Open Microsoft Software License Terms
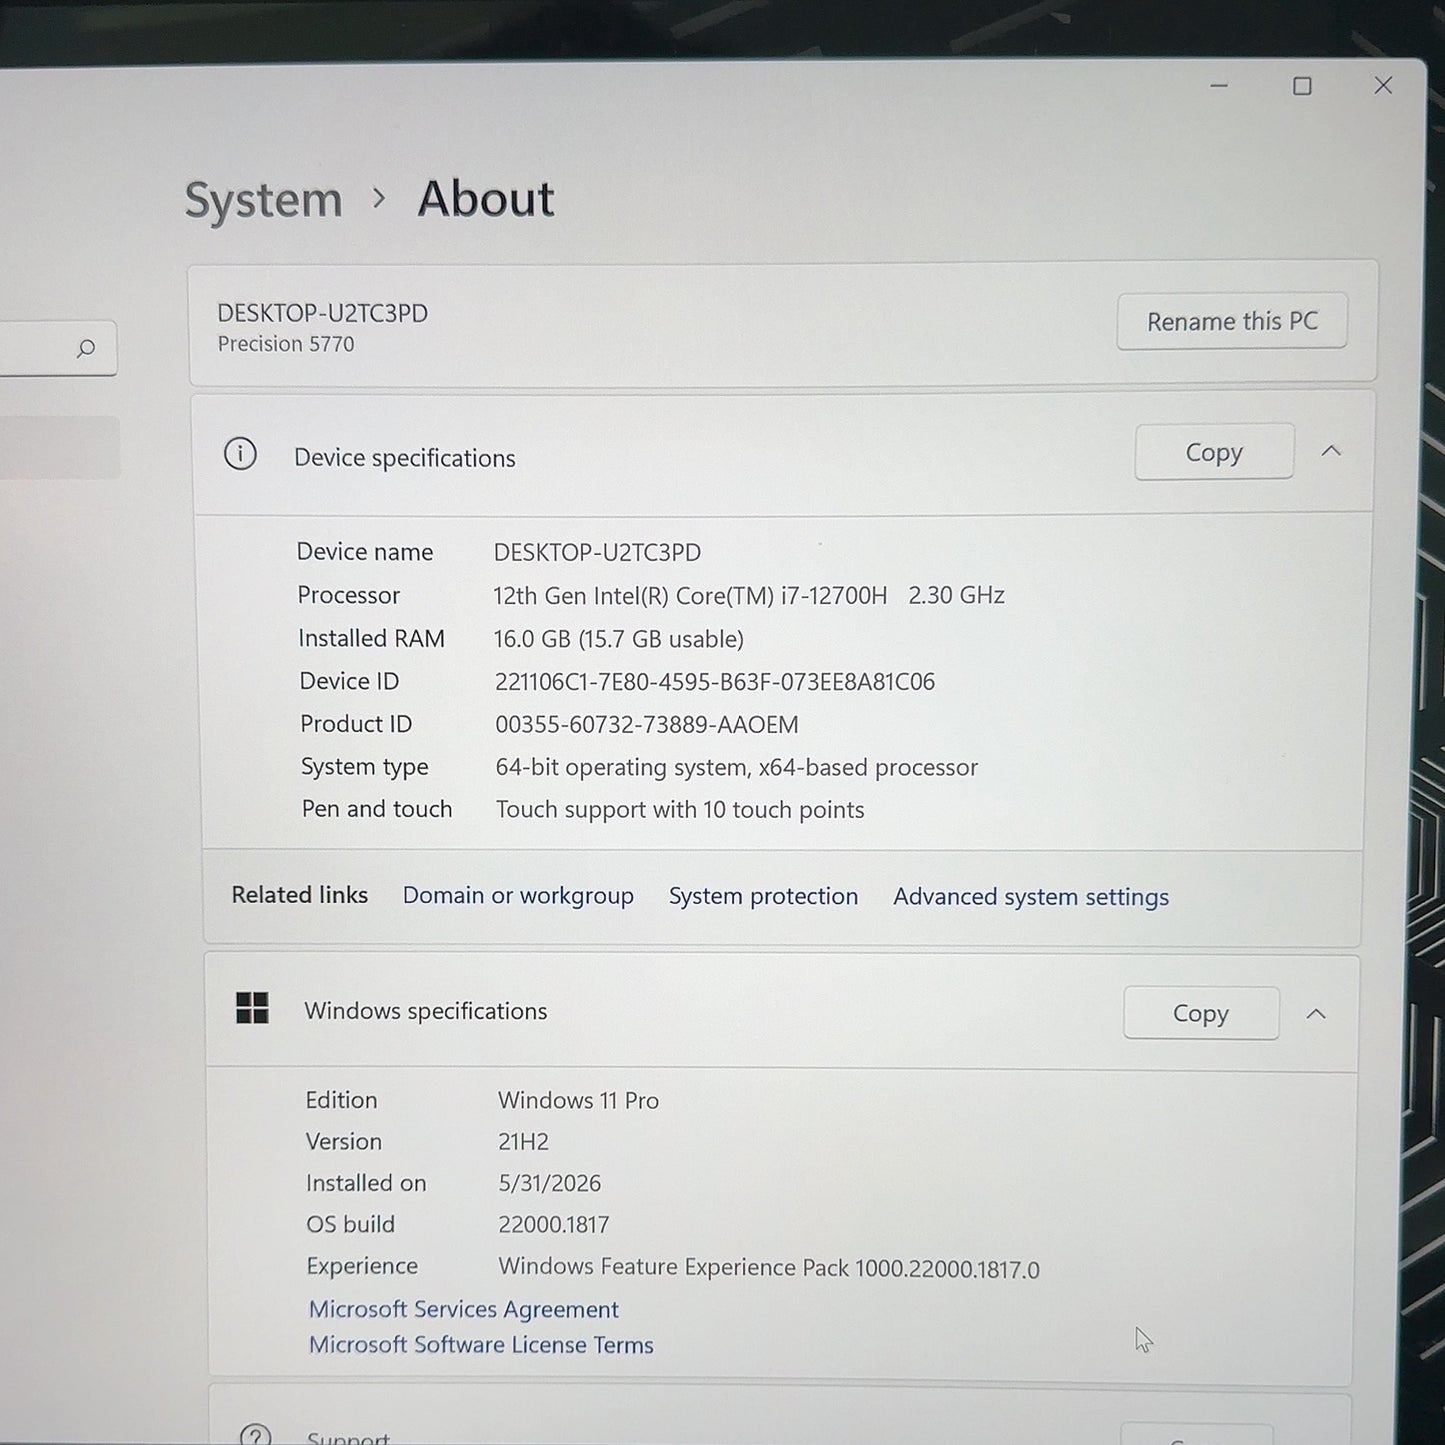Screen dimensions: 1445x1445 tap(481, 1345)
